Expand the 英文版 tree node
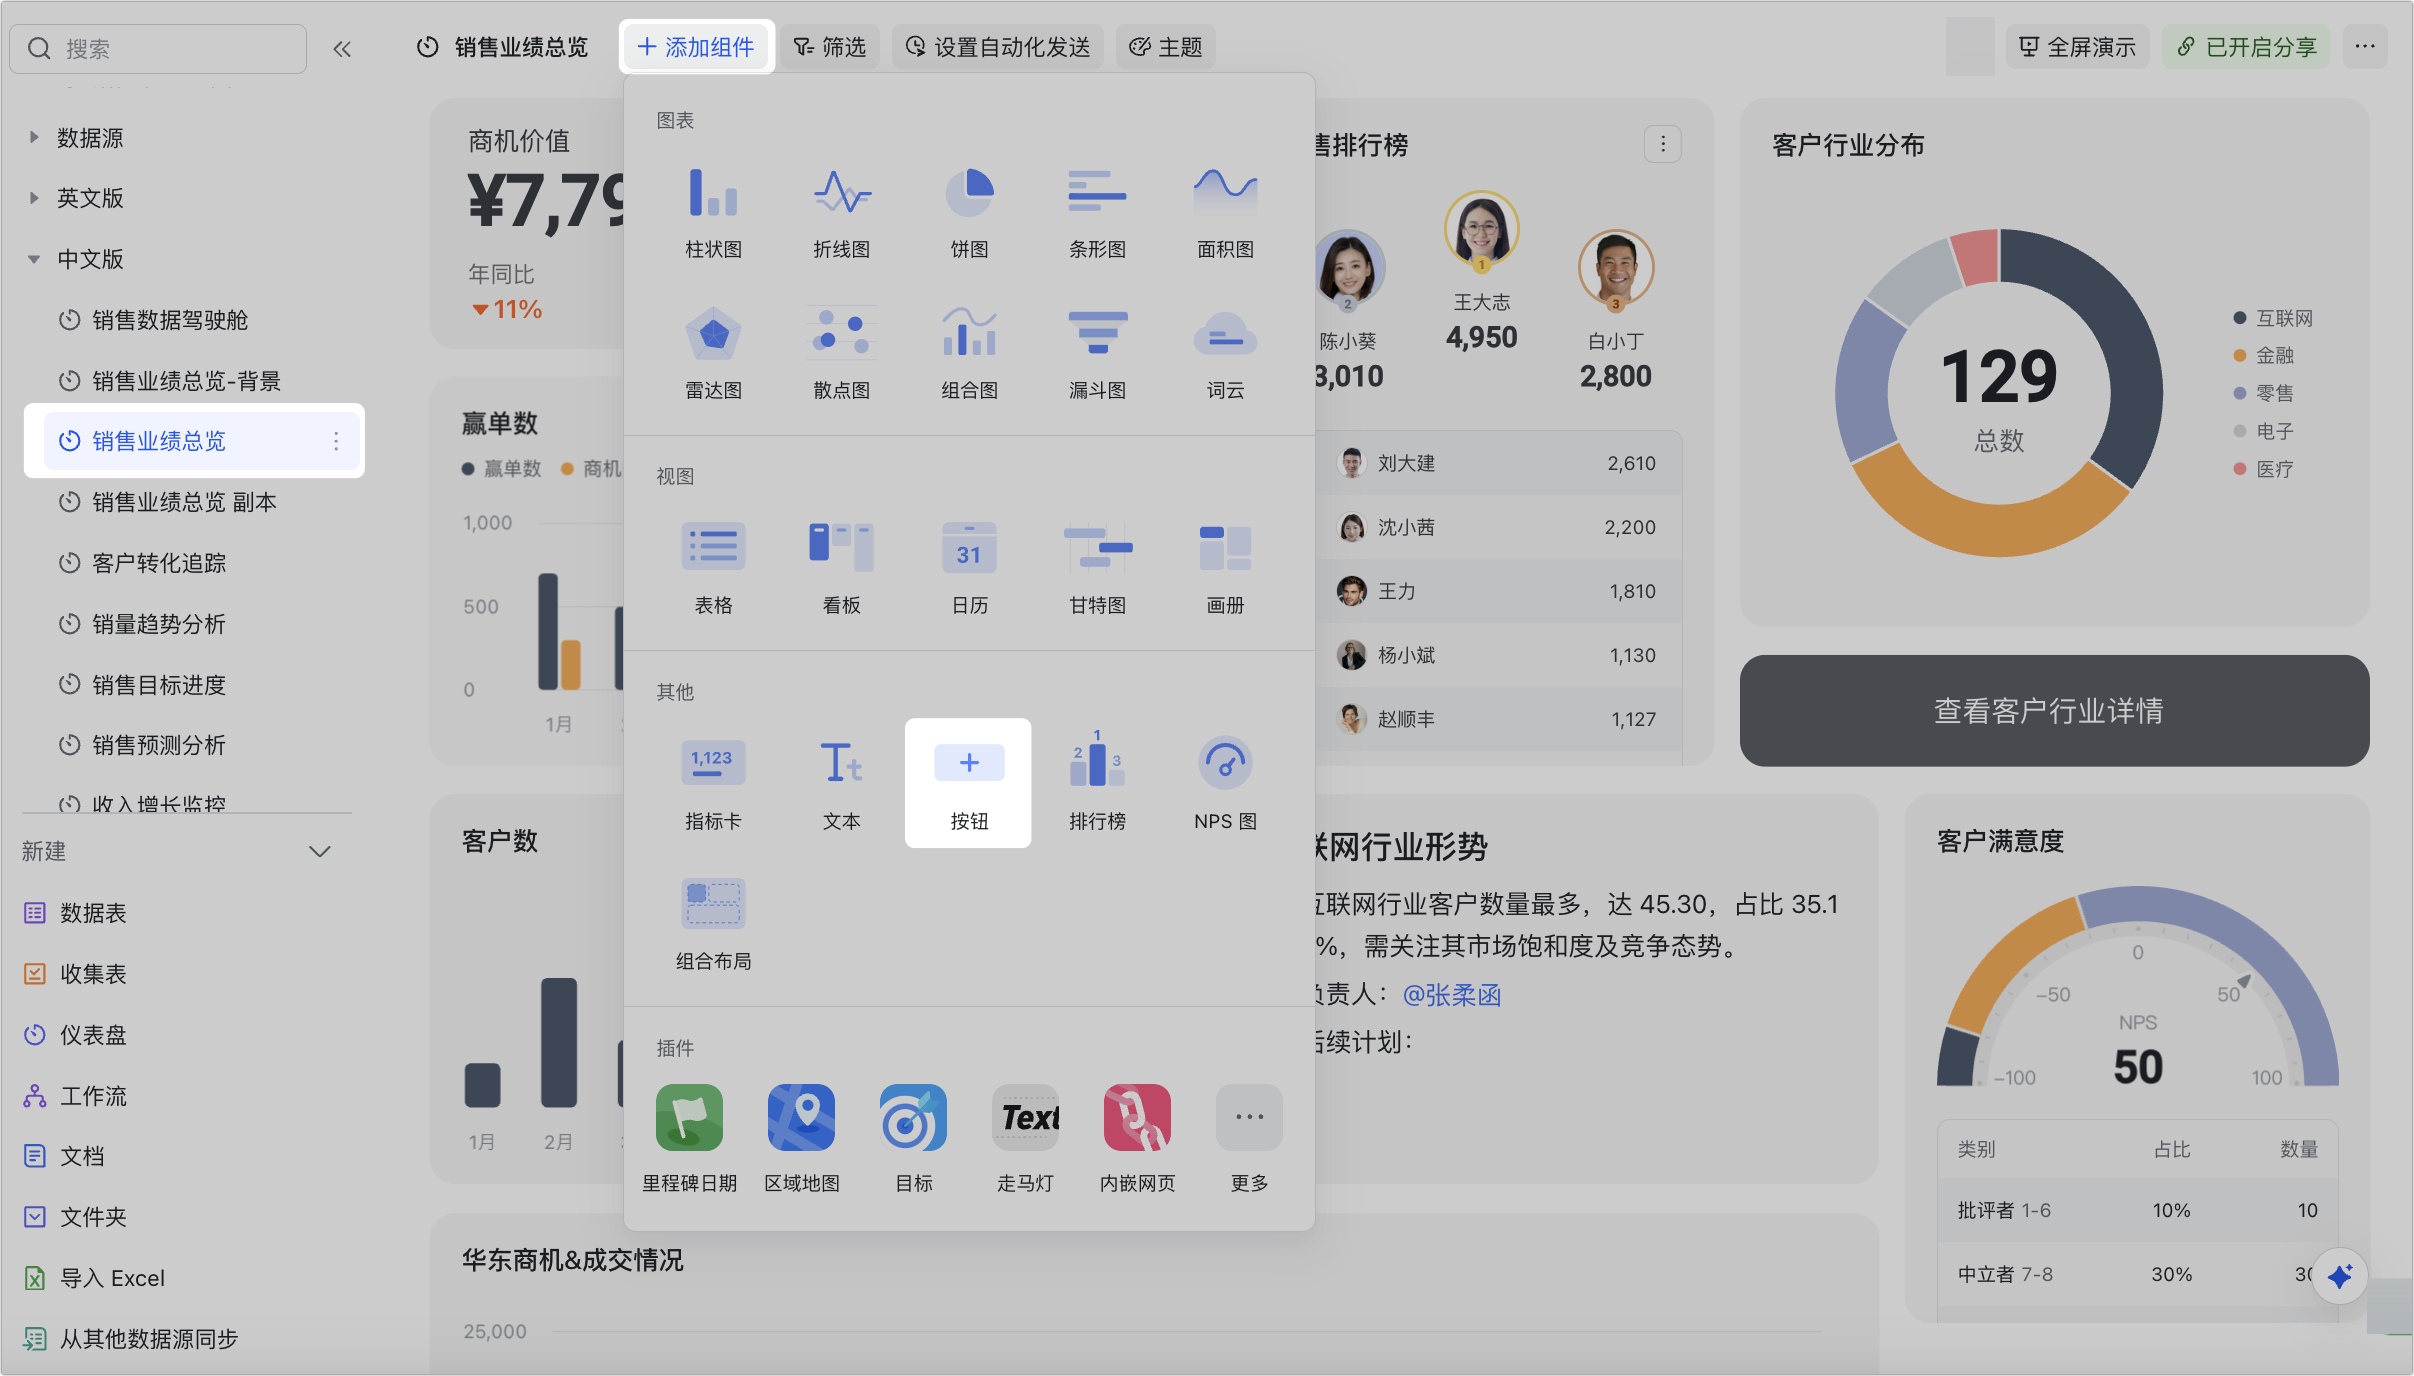 34,198
